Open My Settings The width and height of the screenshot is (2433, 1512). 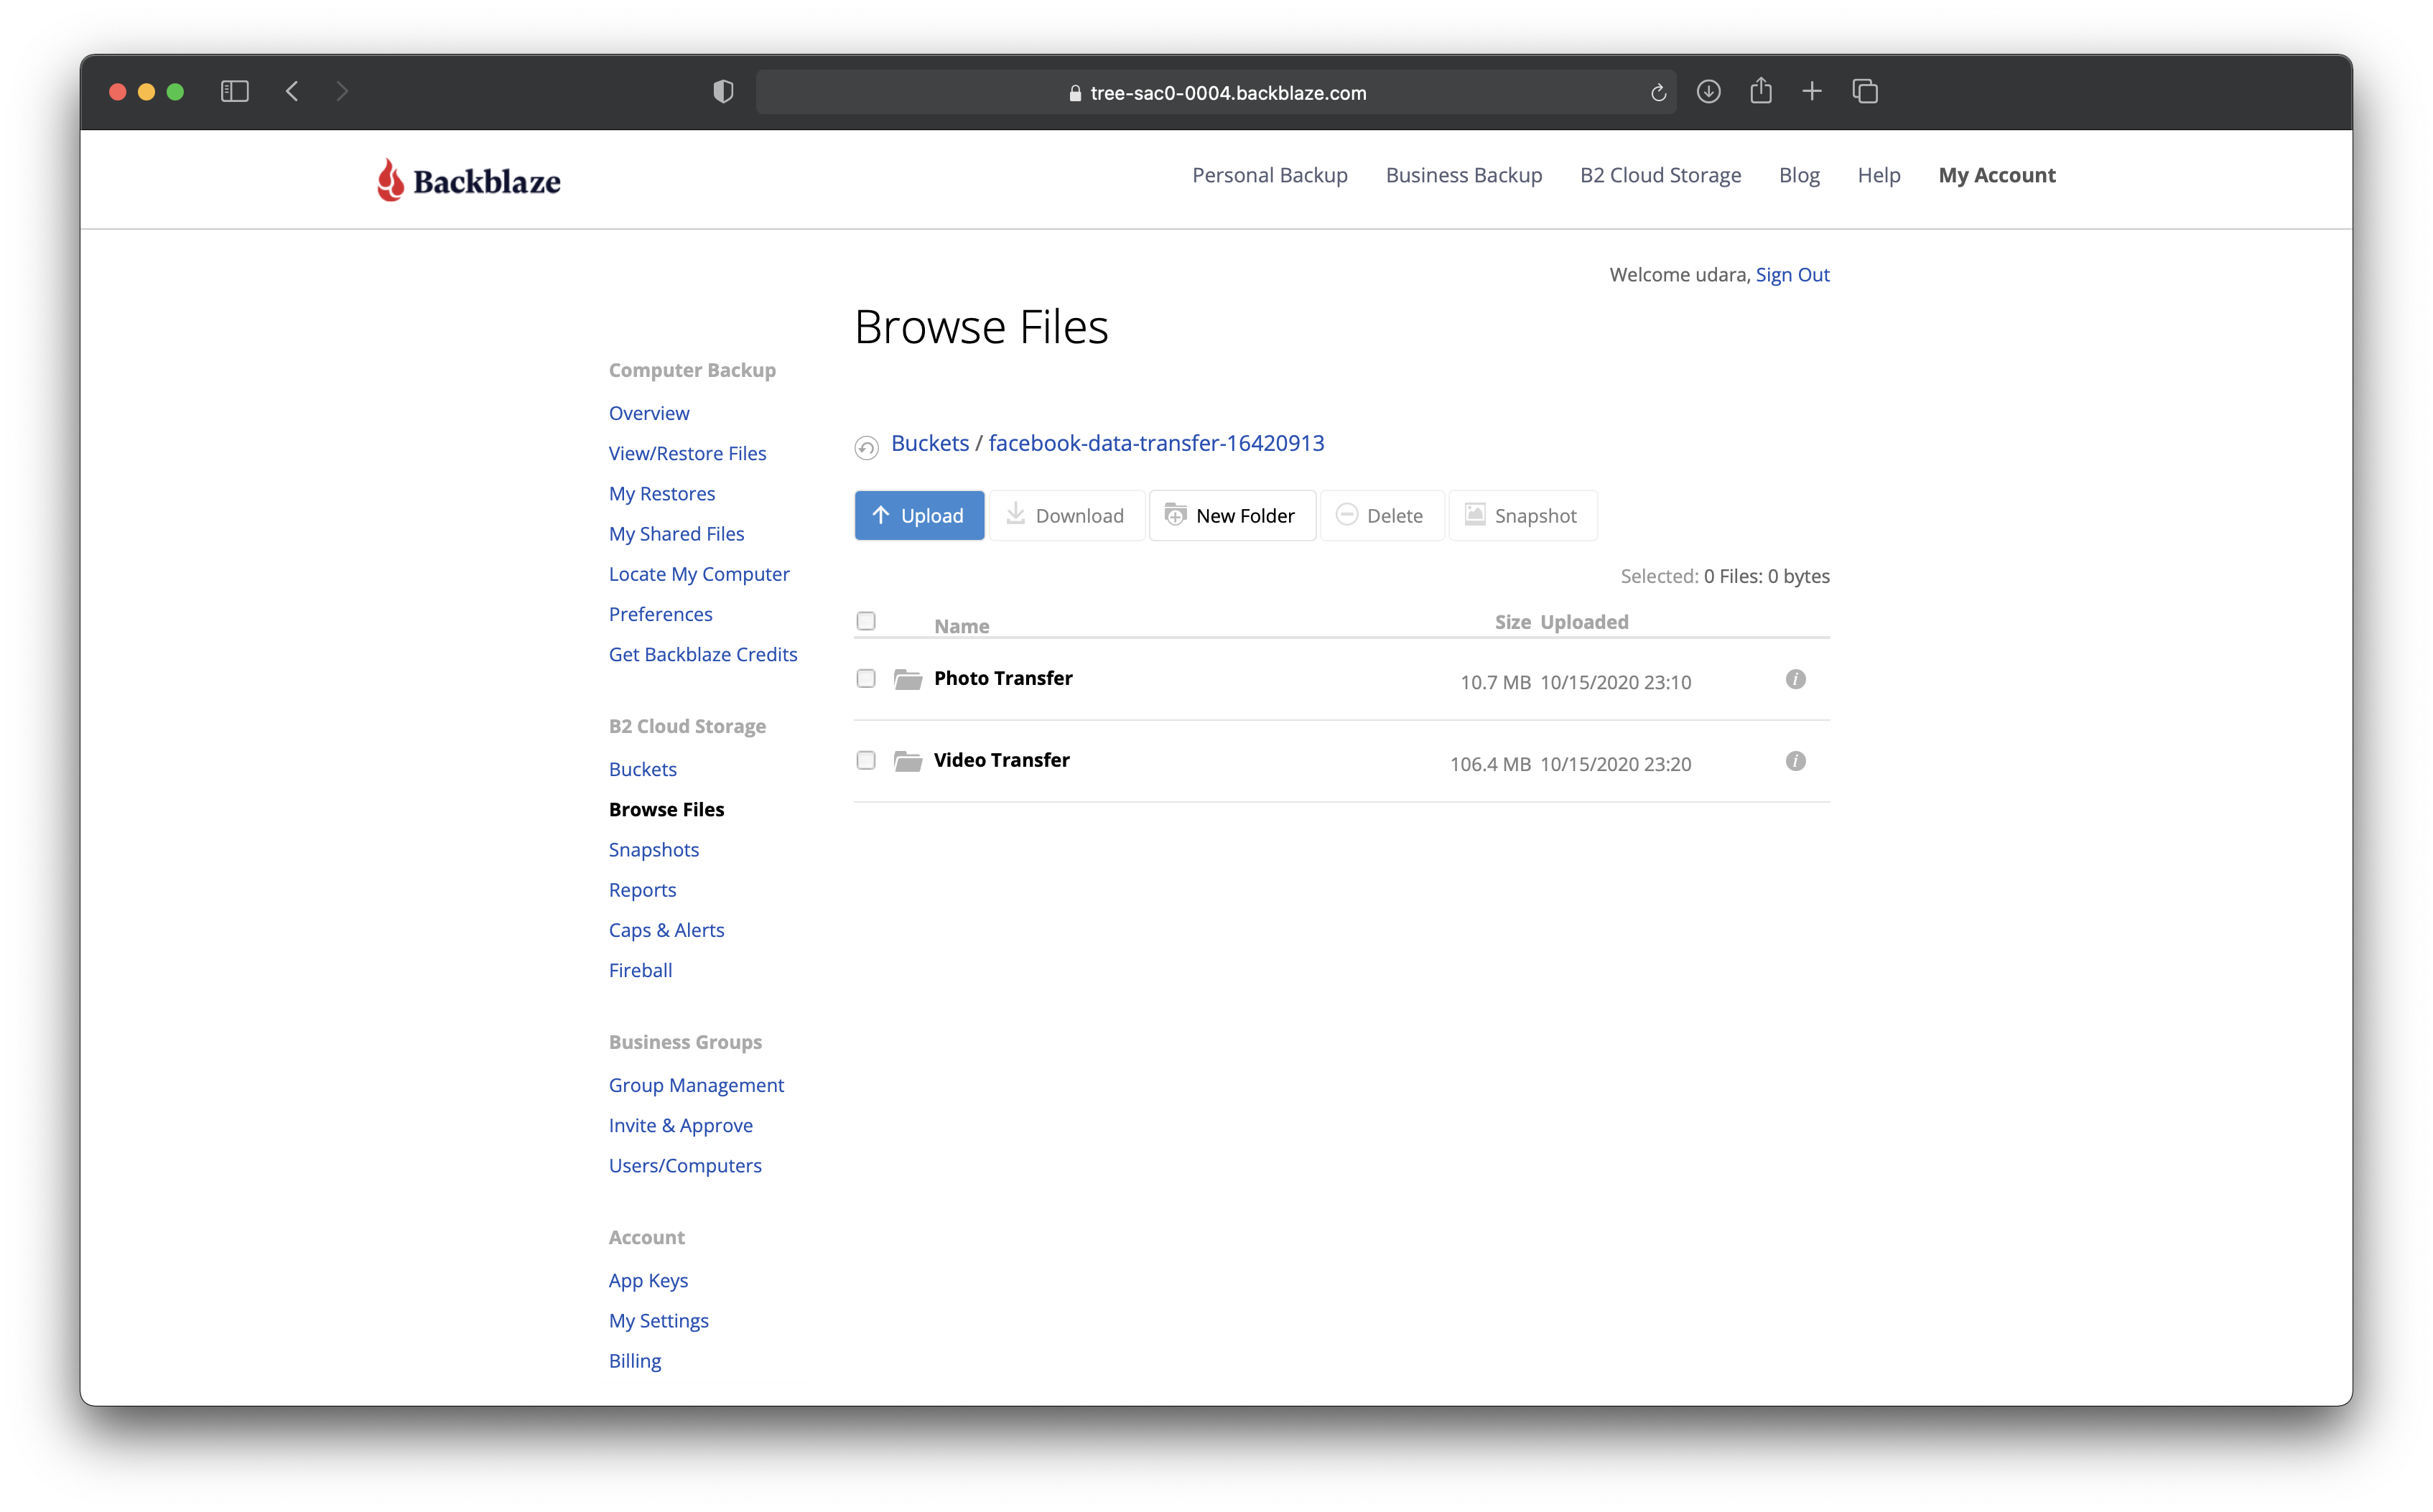pos(658,1320)
